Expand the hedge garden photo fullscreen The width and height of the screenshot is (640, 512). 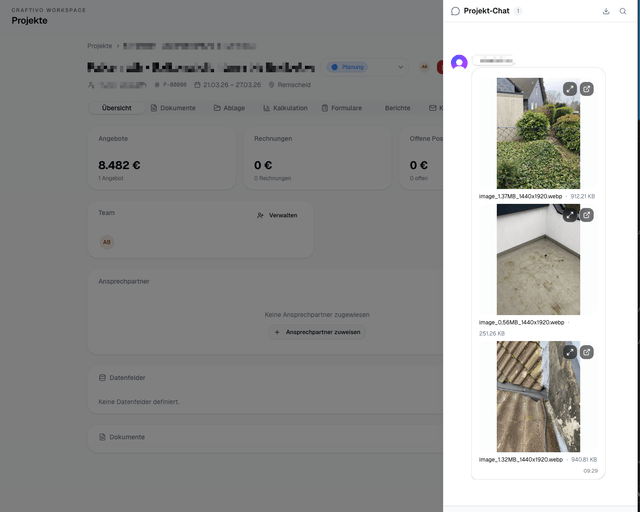[569, 89]
